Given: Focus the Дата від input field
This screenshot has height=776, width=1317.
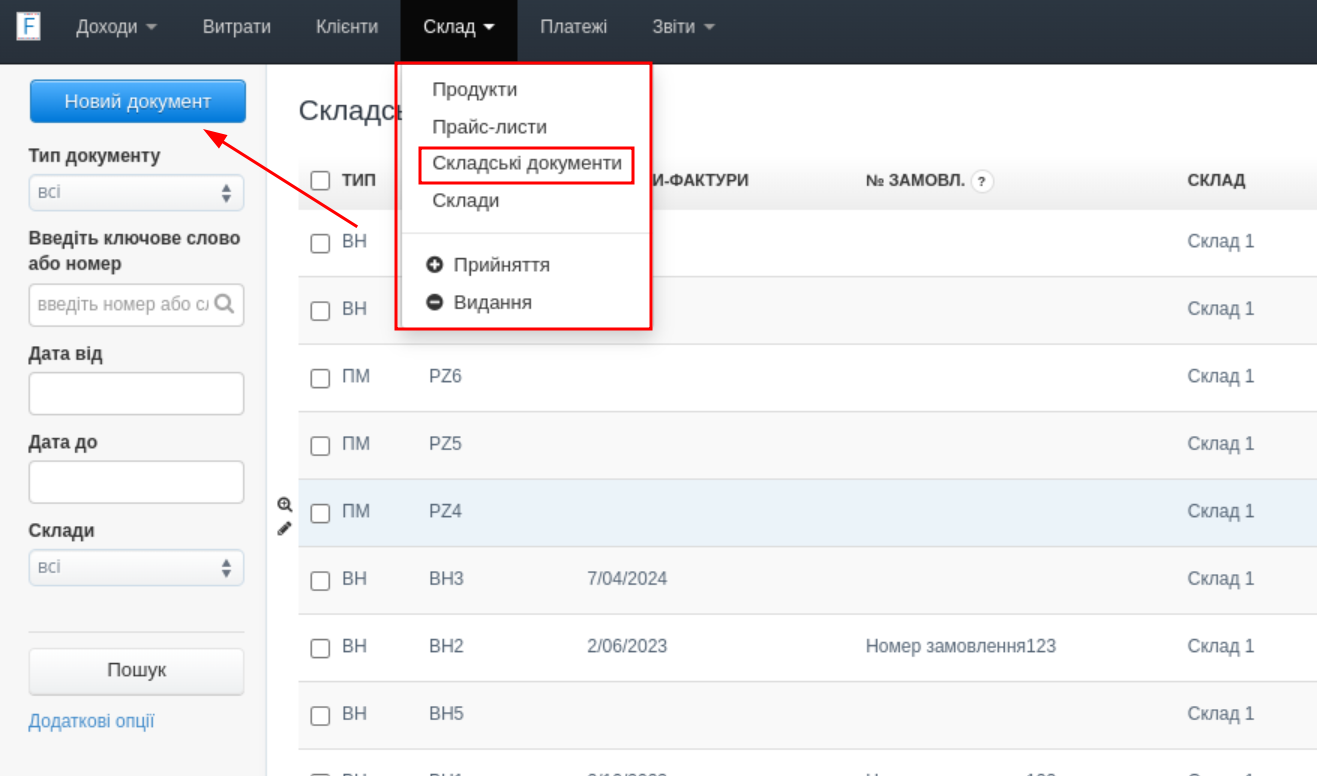Looking at the screenshot, I should tap(136, 393).
